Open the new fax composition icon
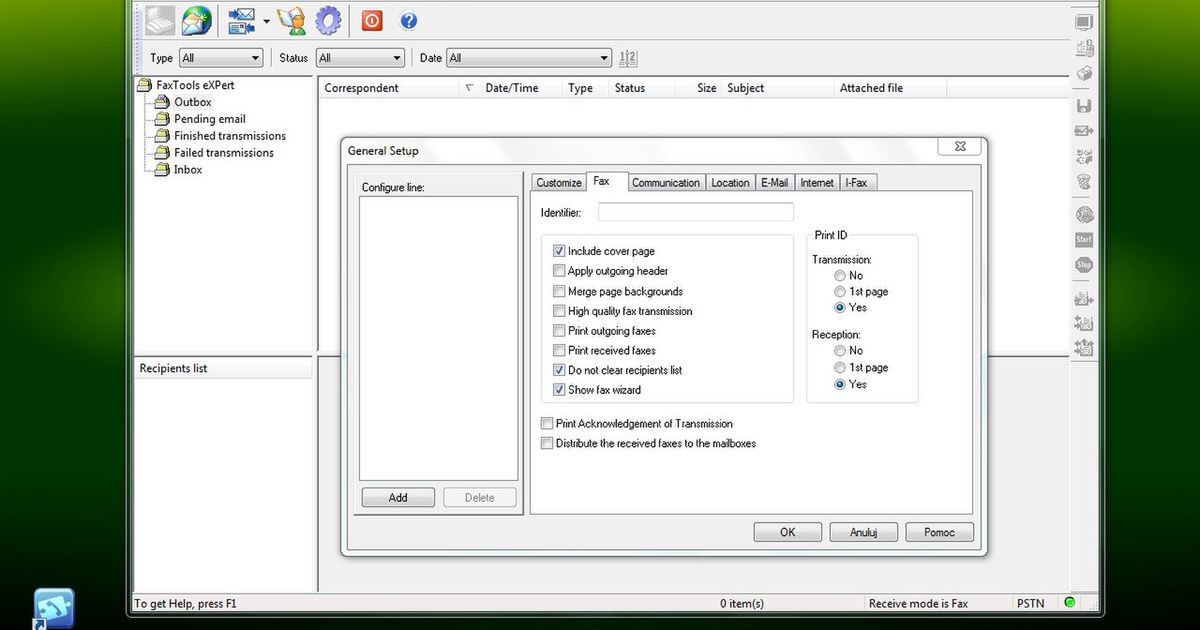This screenshot has height=630, width=1200. (x=158, y=20)
